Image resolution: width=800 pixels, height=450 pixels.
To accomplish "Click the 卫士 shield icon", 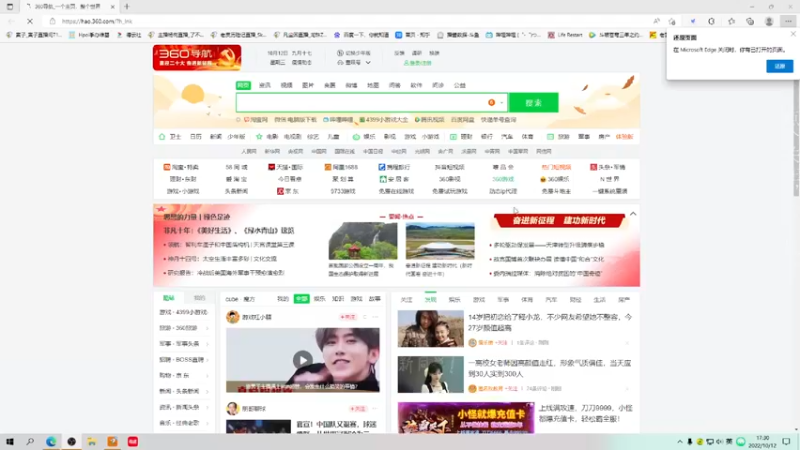I will [x=162, y=137].
